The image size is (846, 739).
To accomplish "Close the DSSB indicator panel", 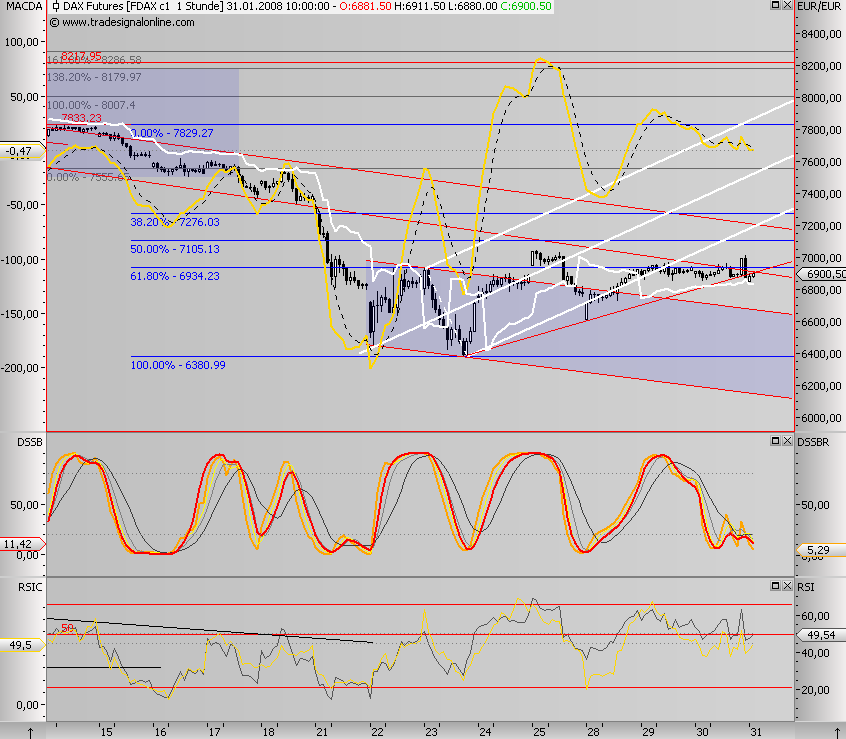I will tap(787, 441).
